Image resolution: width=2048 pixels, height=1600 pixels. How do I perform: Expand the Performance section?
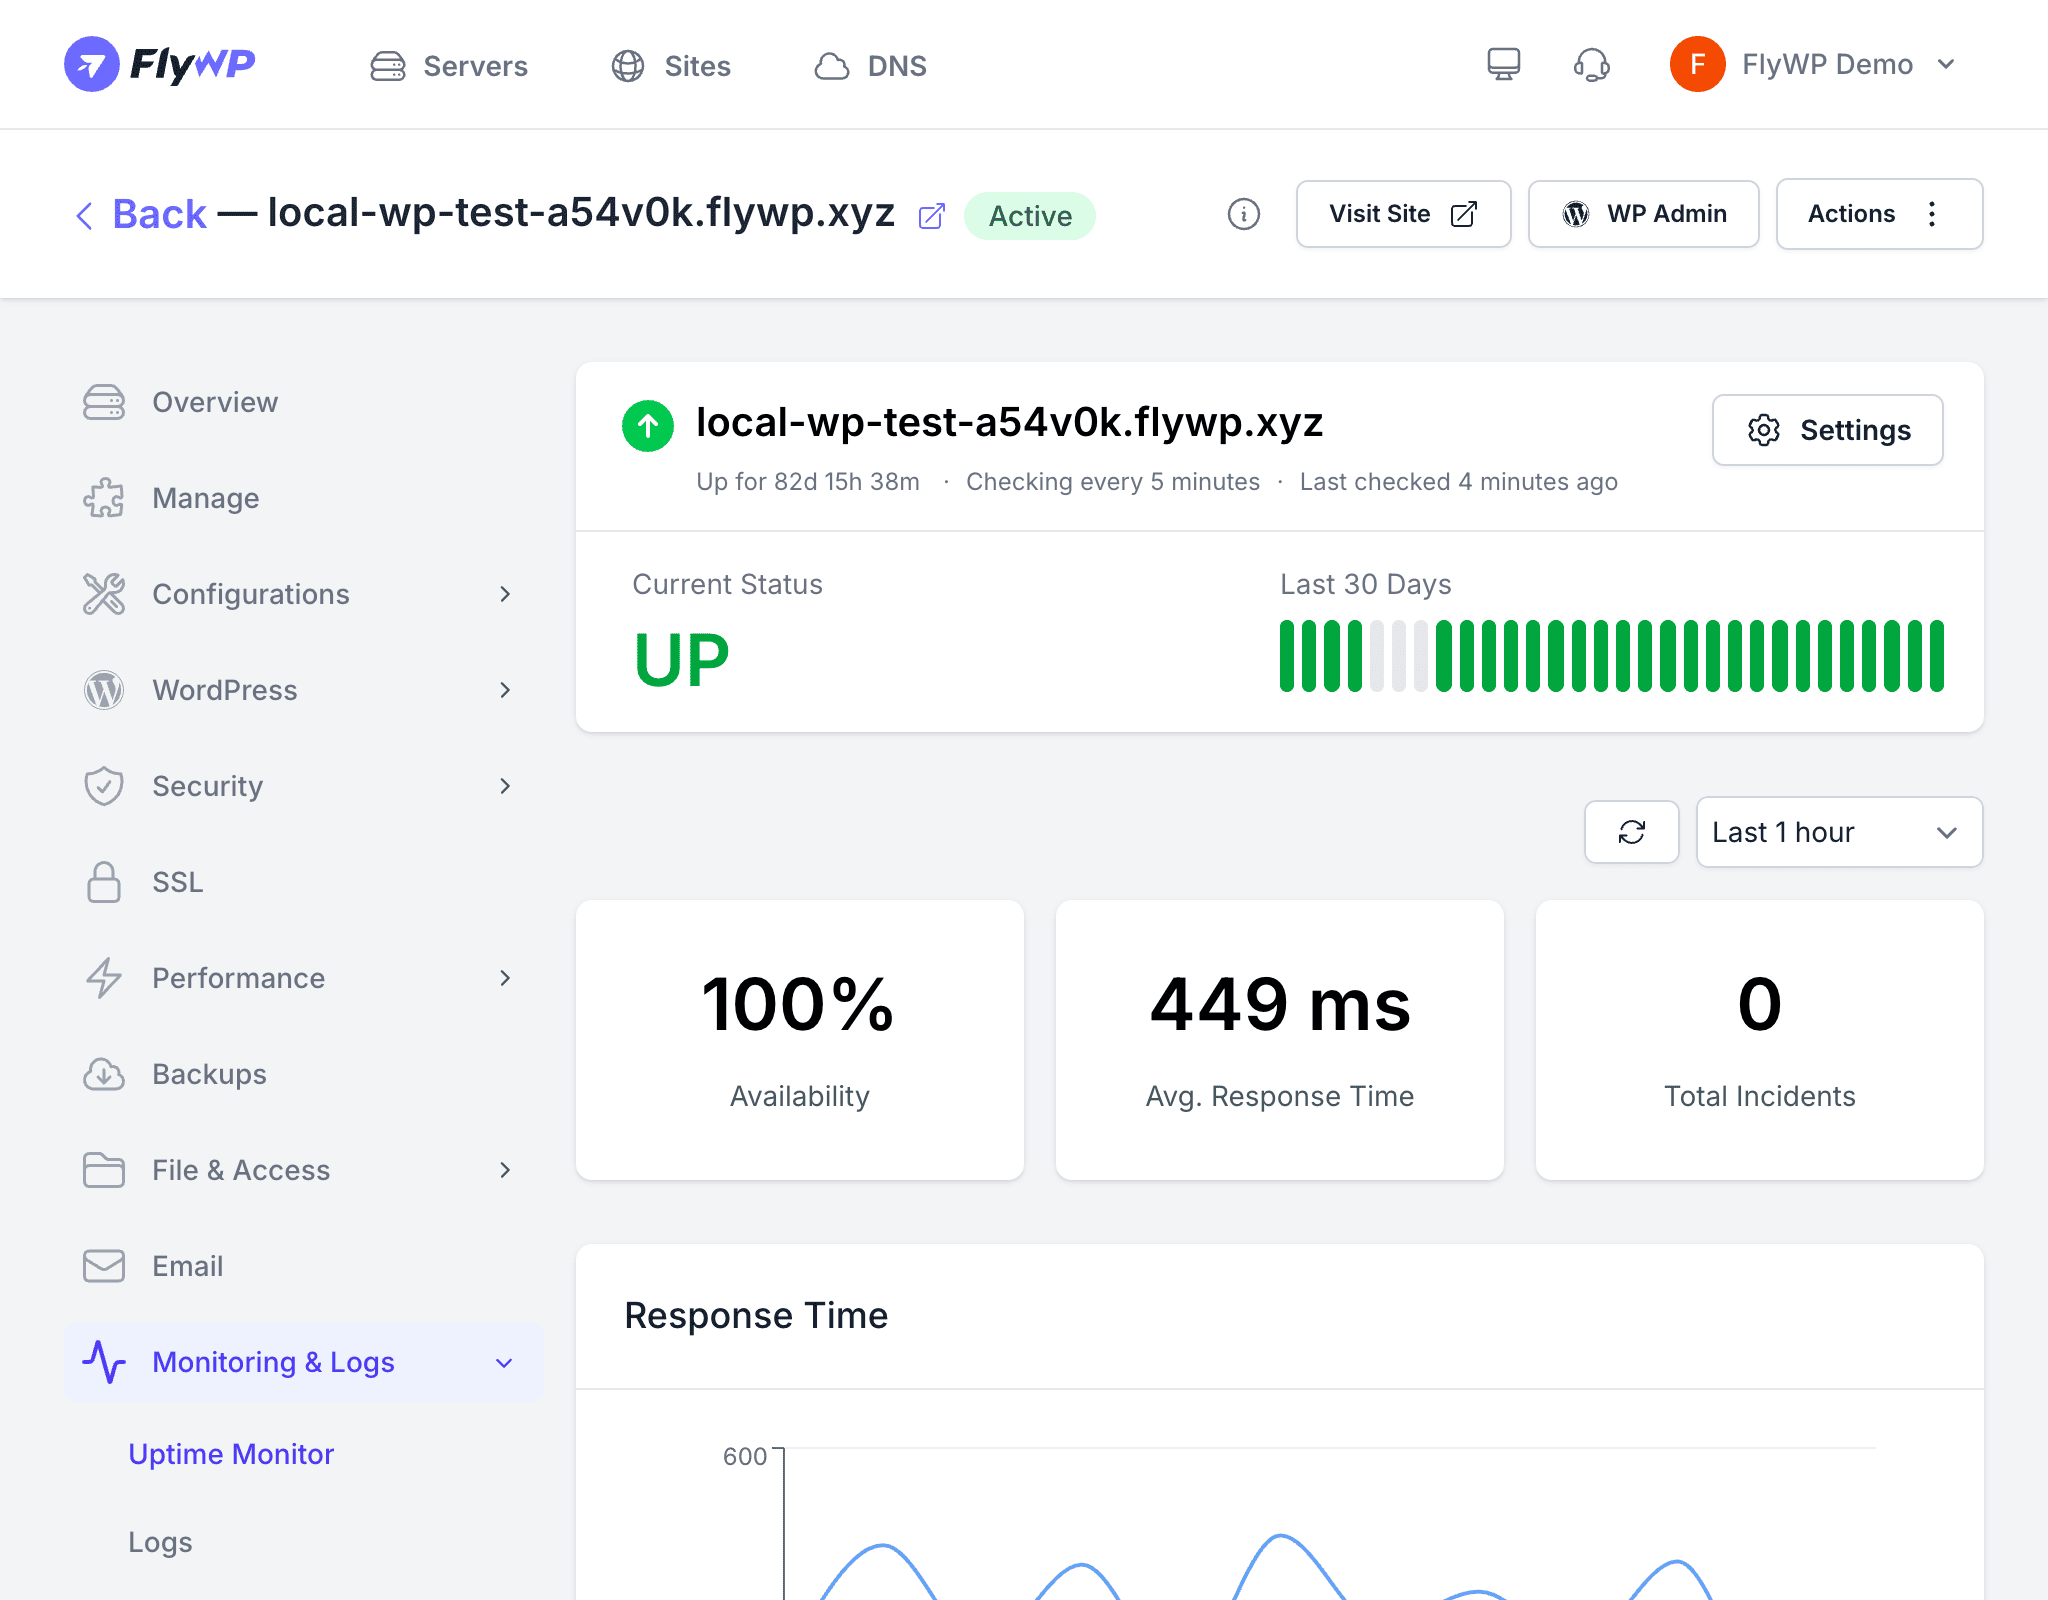click(x=304, y=978)
